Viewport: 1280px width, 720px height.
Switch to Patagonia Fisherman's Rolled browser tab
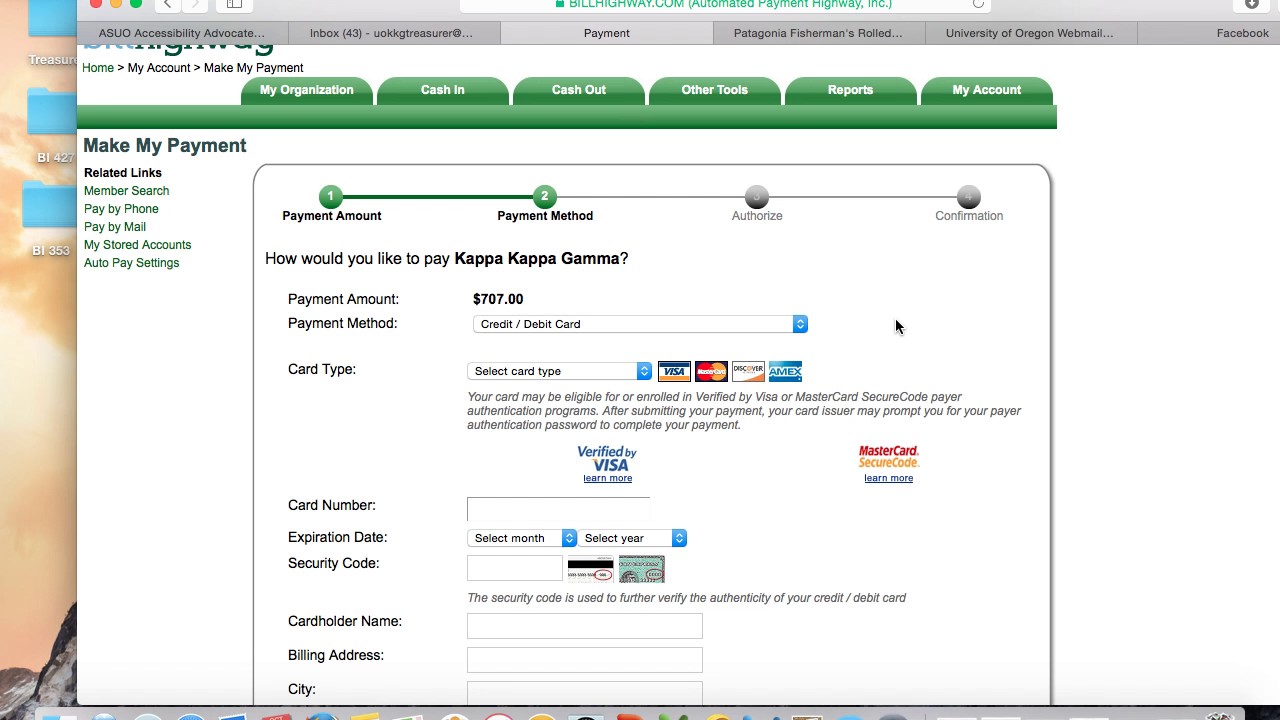(x=818, y=33)
